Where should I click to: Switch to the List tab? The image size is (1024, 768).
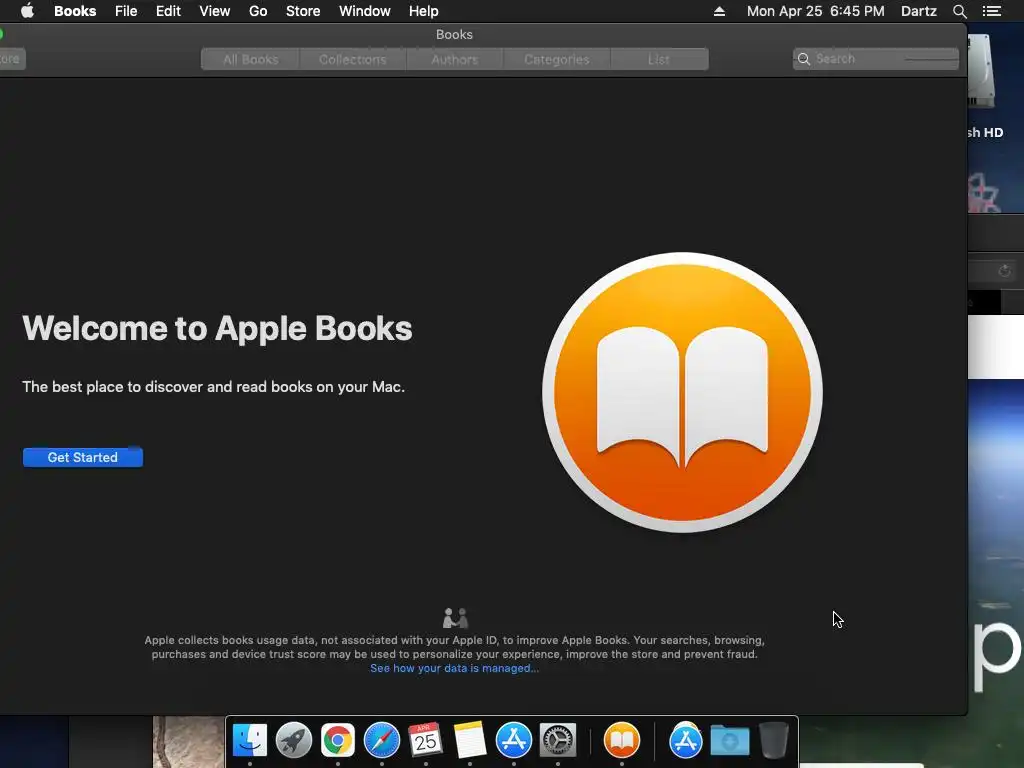(659, 59)
